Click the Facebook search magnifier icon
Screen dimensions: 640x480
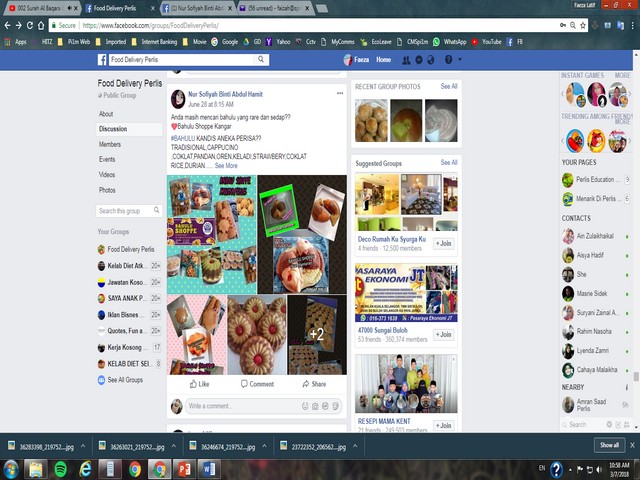262,60
